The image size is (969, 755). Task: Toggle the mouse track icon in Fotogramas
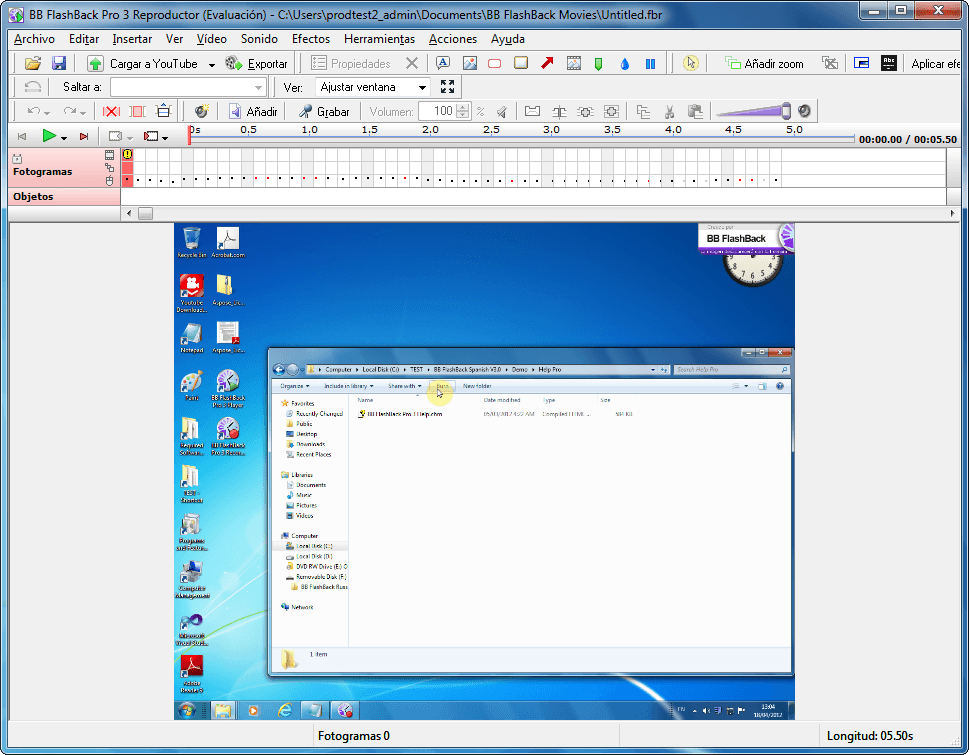(109, 180)
